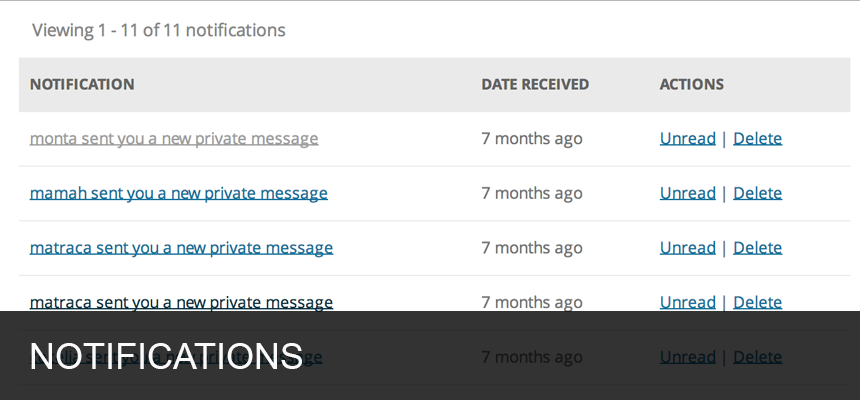
Task: Click '7 months ago' in monta's row
Action: coord(531,139)
